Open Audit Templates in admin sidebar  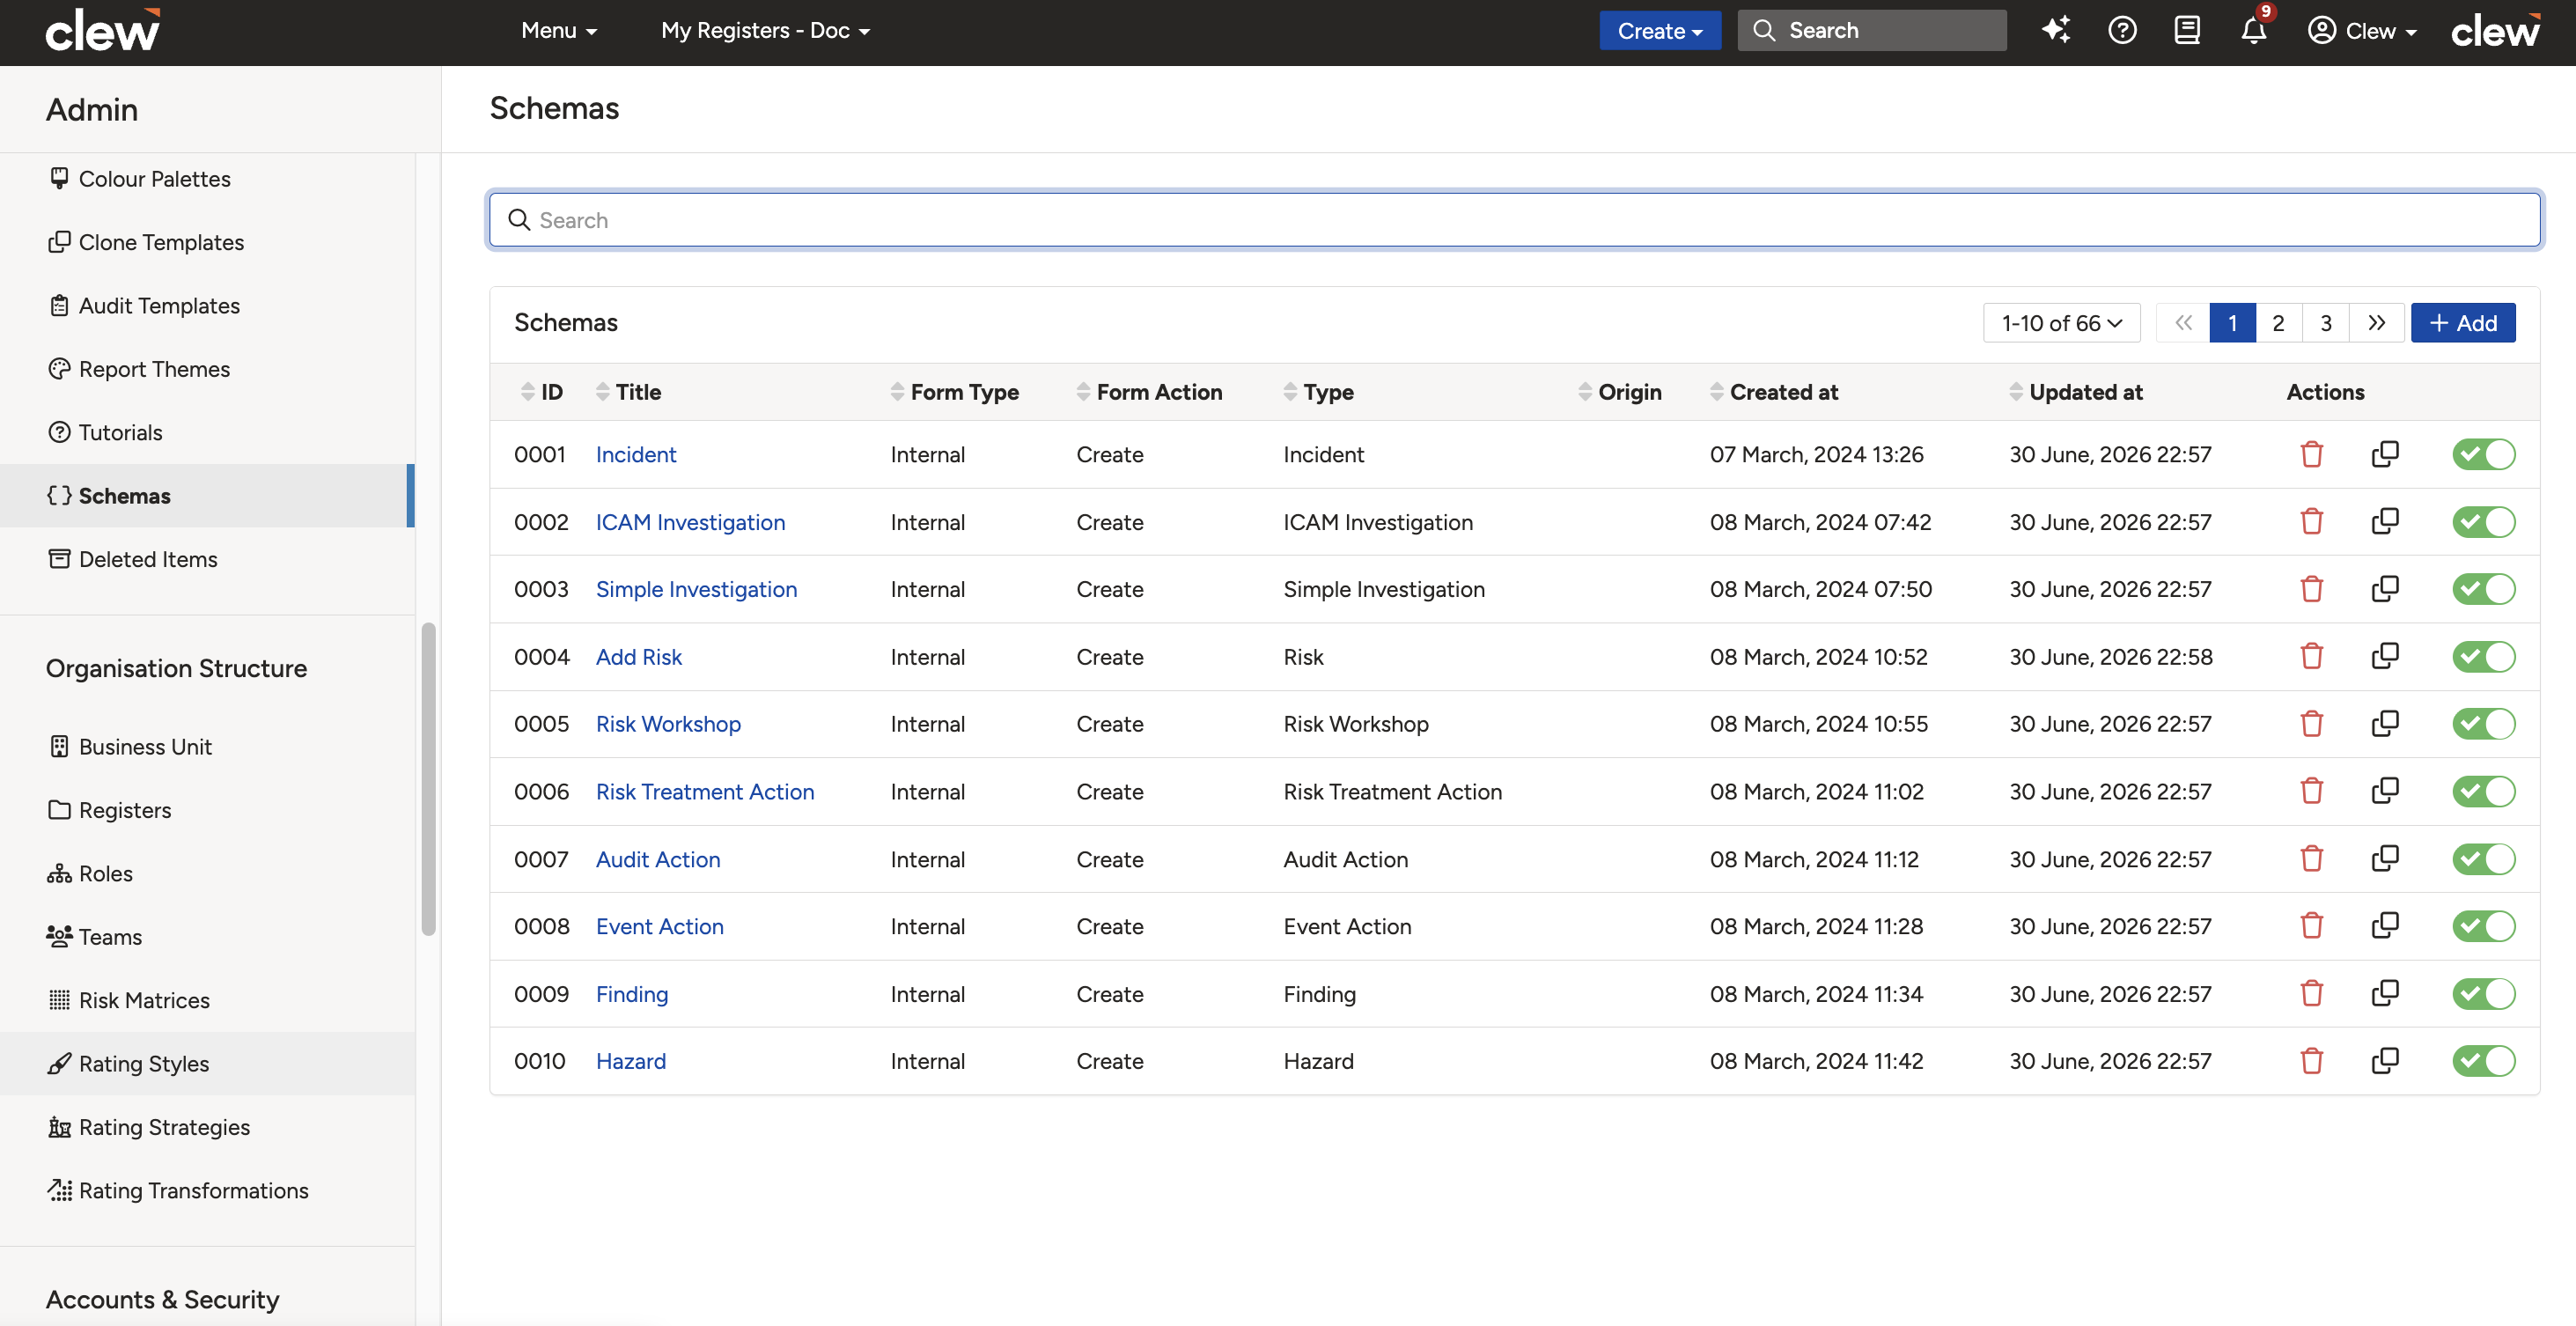[207, 306]
